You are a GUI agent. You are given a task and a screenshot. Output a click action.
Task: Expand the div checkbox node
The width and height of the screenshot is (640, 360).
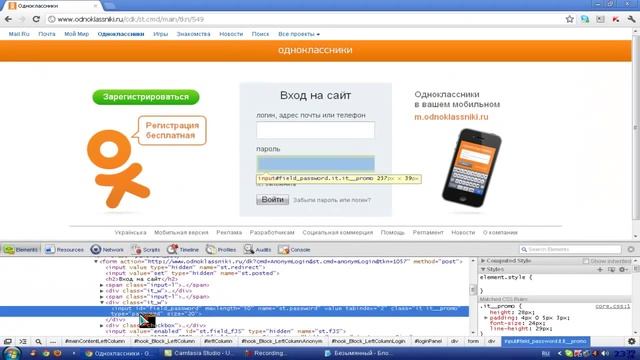[x=102, y=326]
